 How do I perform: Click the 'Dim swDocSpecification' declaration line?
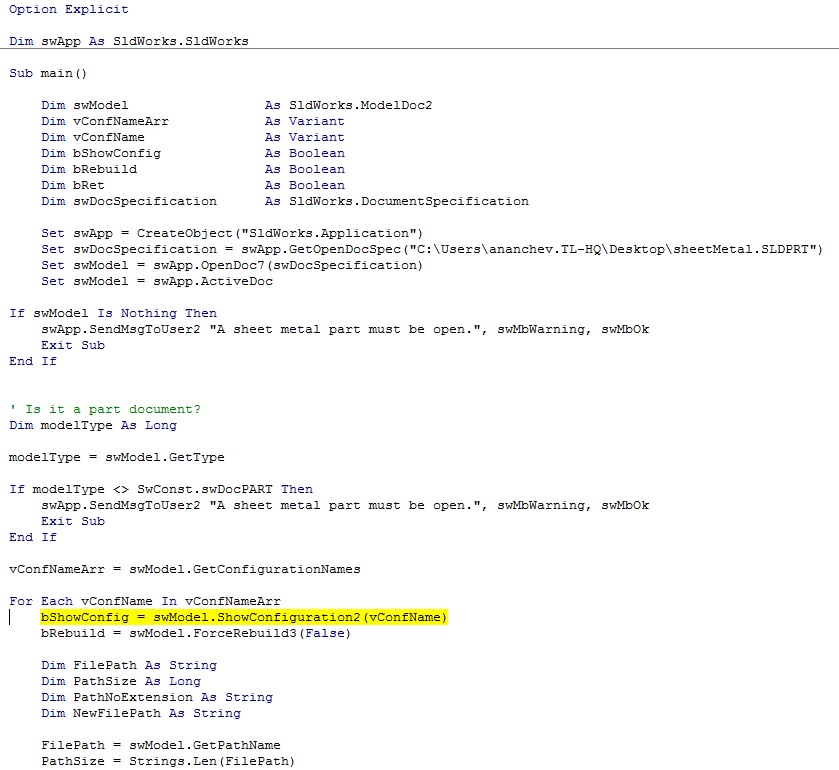point(285,202)
